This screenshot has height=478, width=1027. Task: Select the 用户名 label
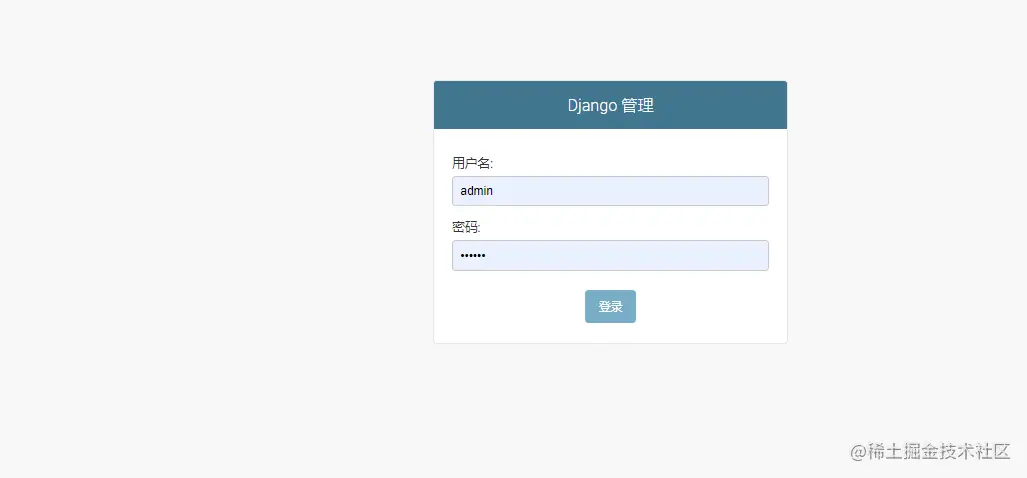coord(472,163)
